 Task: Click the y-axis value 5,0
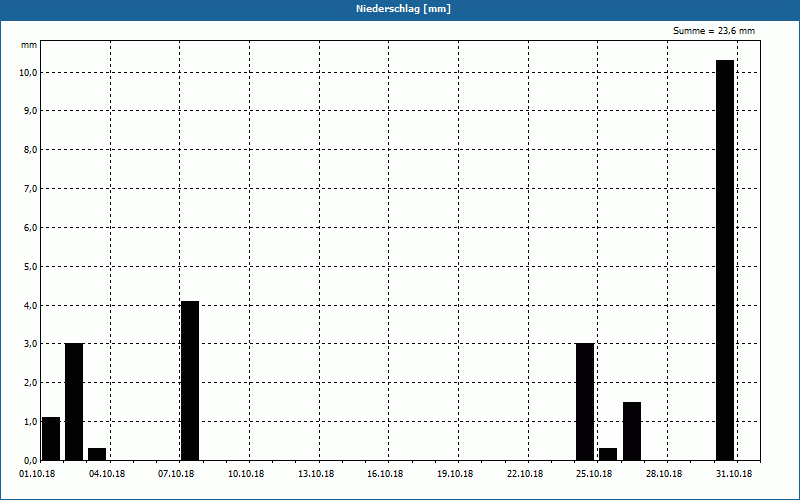(x=31, y=266)
